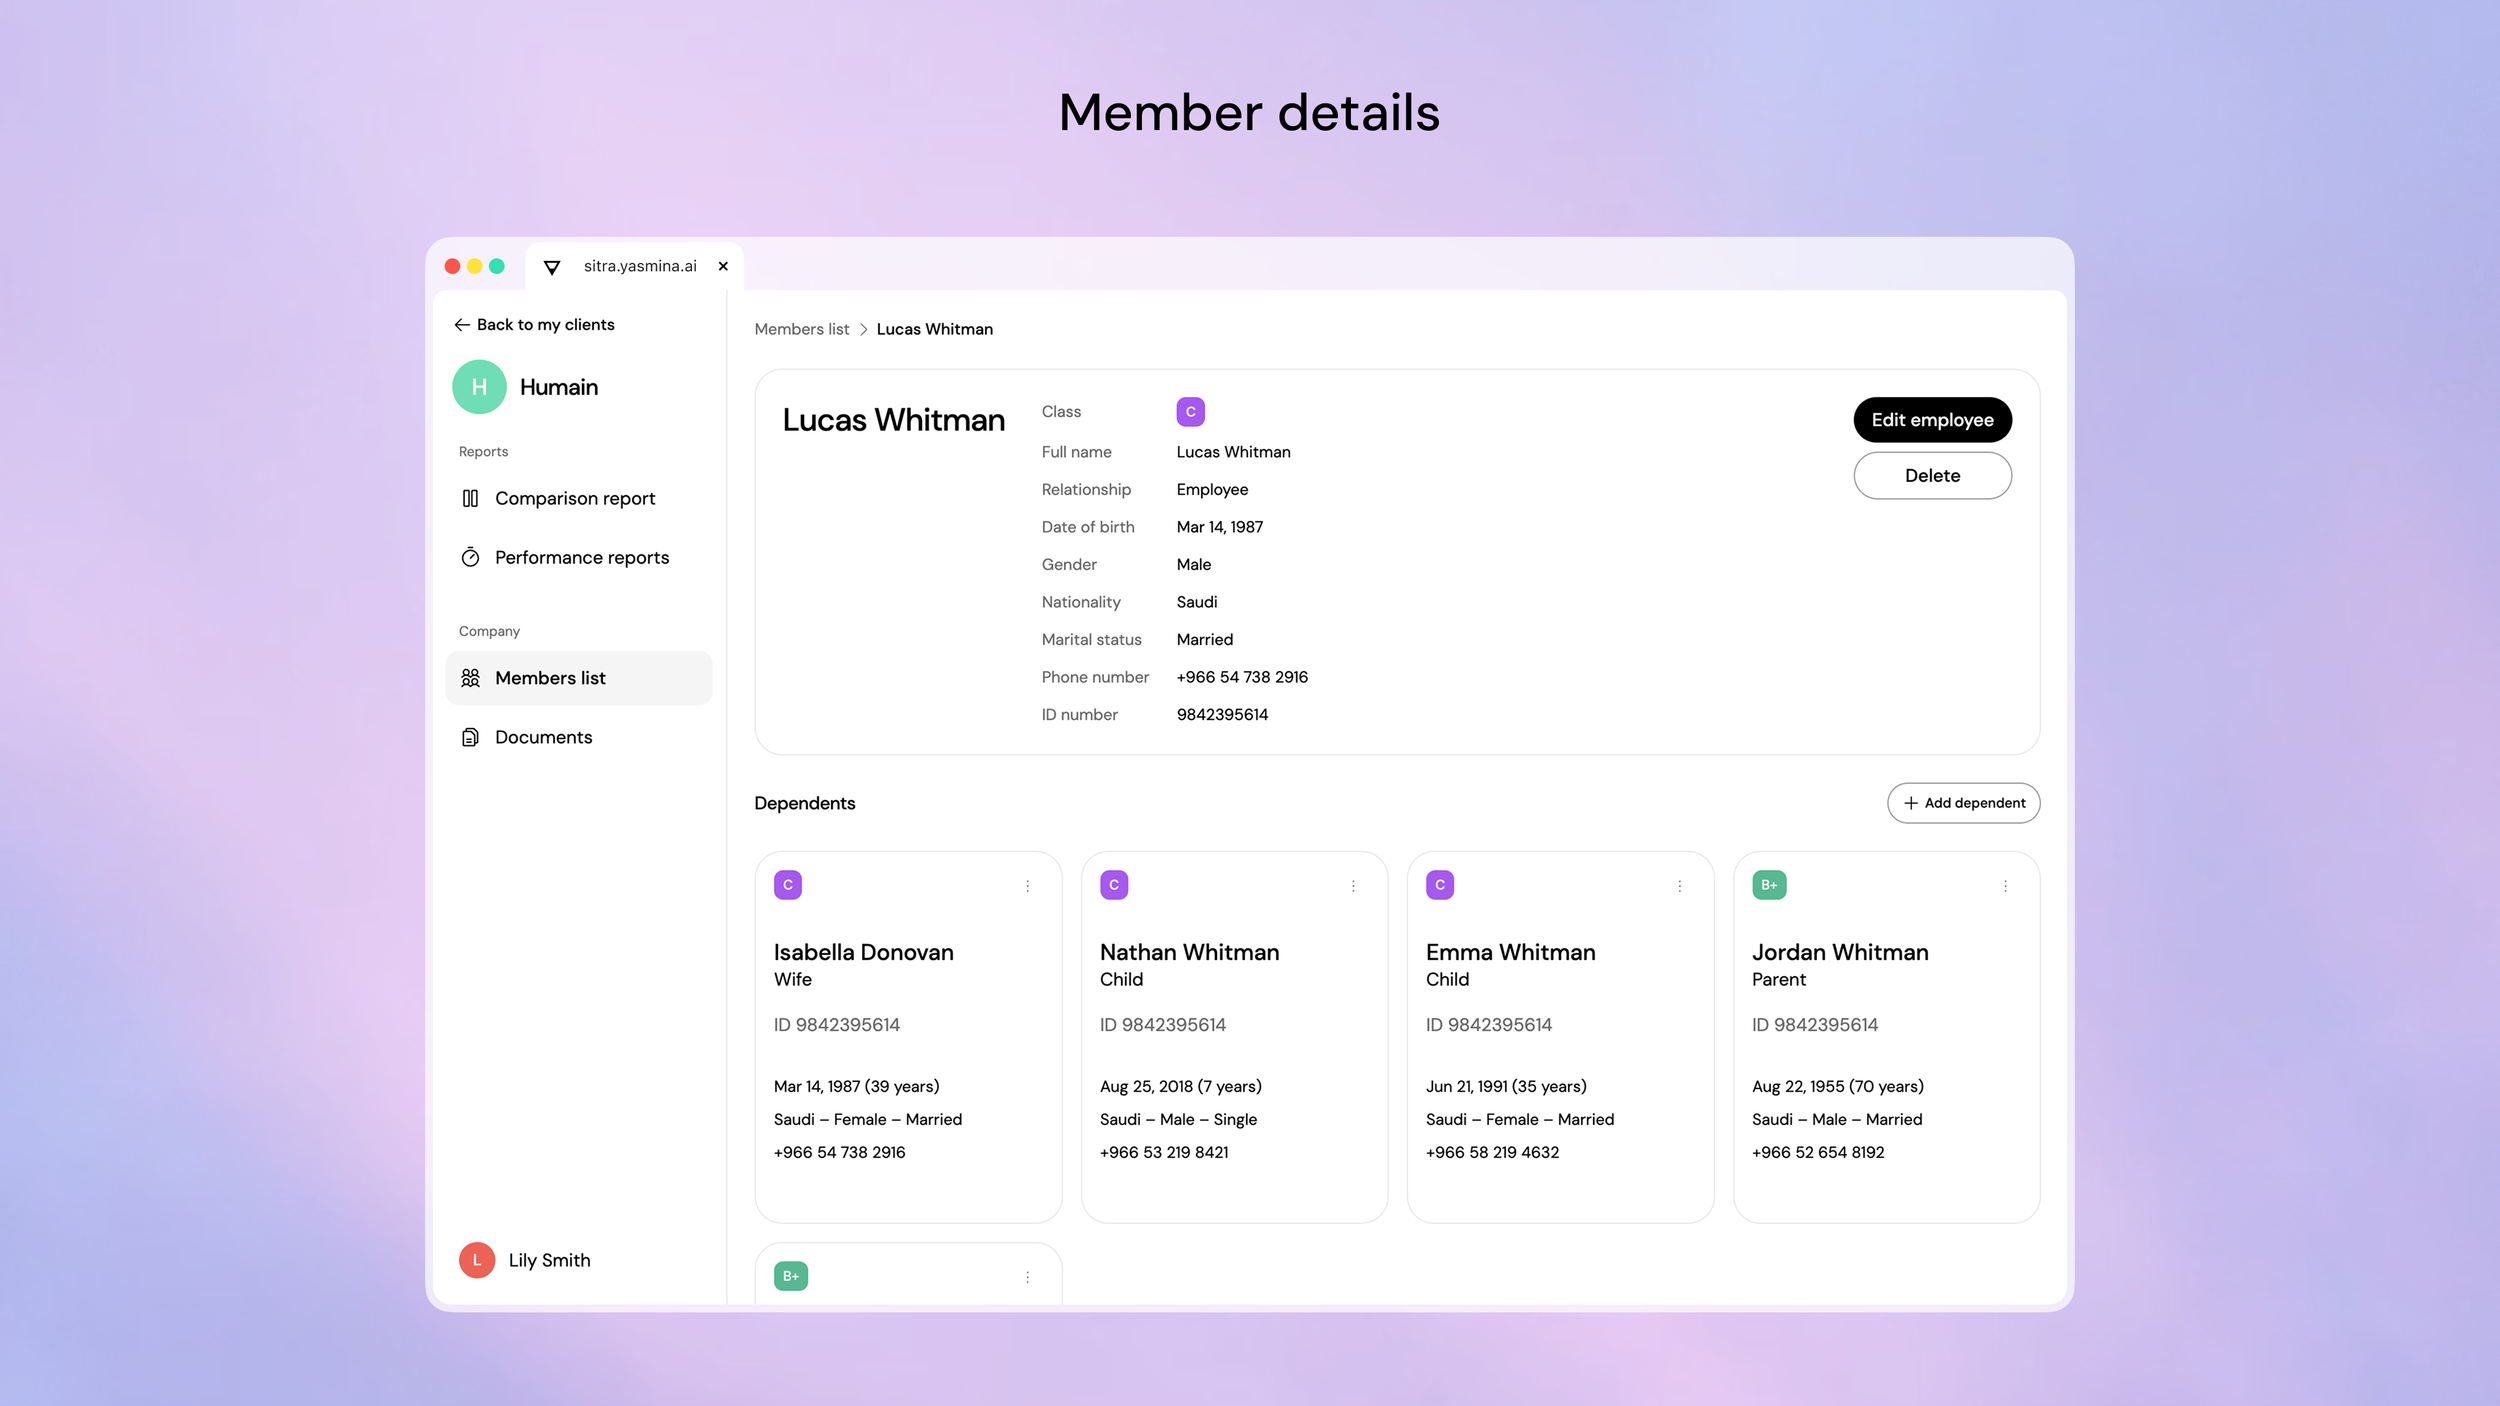Go back via Back to my clients

coord(534,325)
